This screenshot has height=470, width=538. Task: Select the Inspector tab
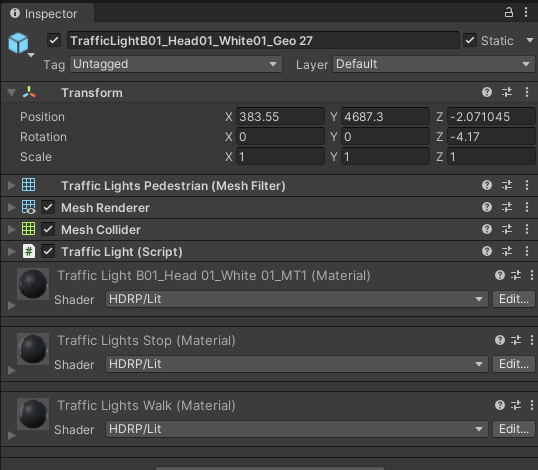click(x=47, y=14)
